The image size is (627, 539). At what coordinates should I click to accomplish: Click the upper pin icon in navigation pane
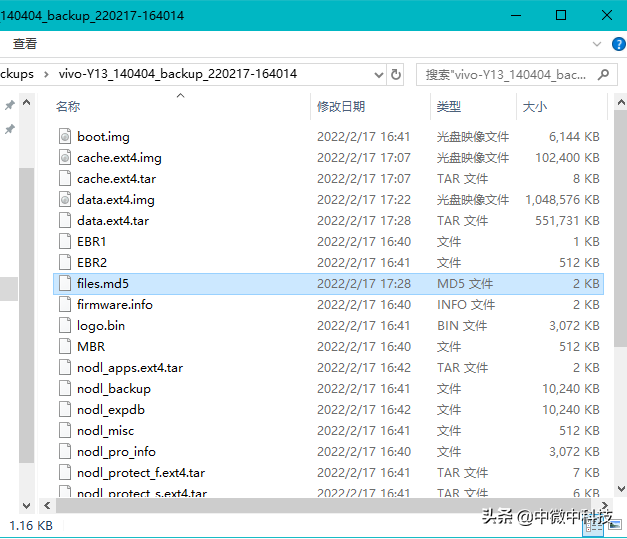point(10,105)
